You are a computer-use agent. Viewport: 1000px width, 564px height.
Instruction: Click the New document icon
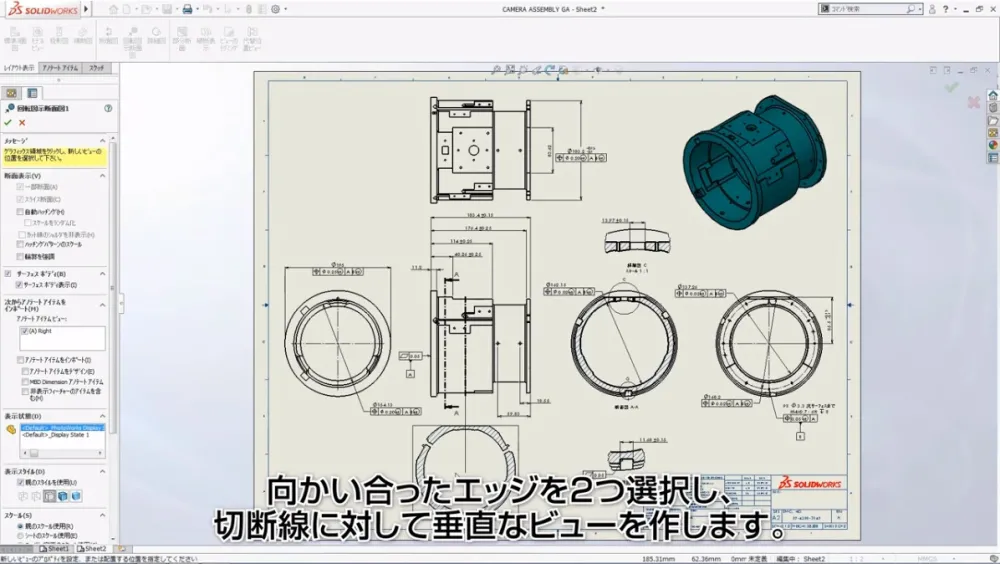pos(127,9)
